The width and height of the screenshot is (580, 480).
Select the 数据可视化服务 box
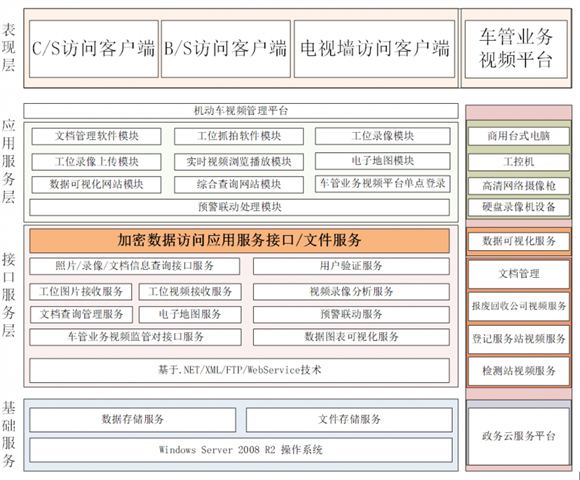tap(519, 241)
